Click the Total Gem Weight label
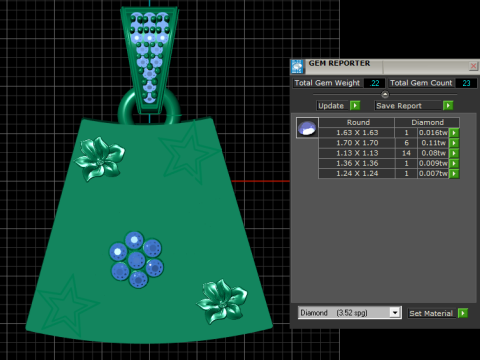 327,83
